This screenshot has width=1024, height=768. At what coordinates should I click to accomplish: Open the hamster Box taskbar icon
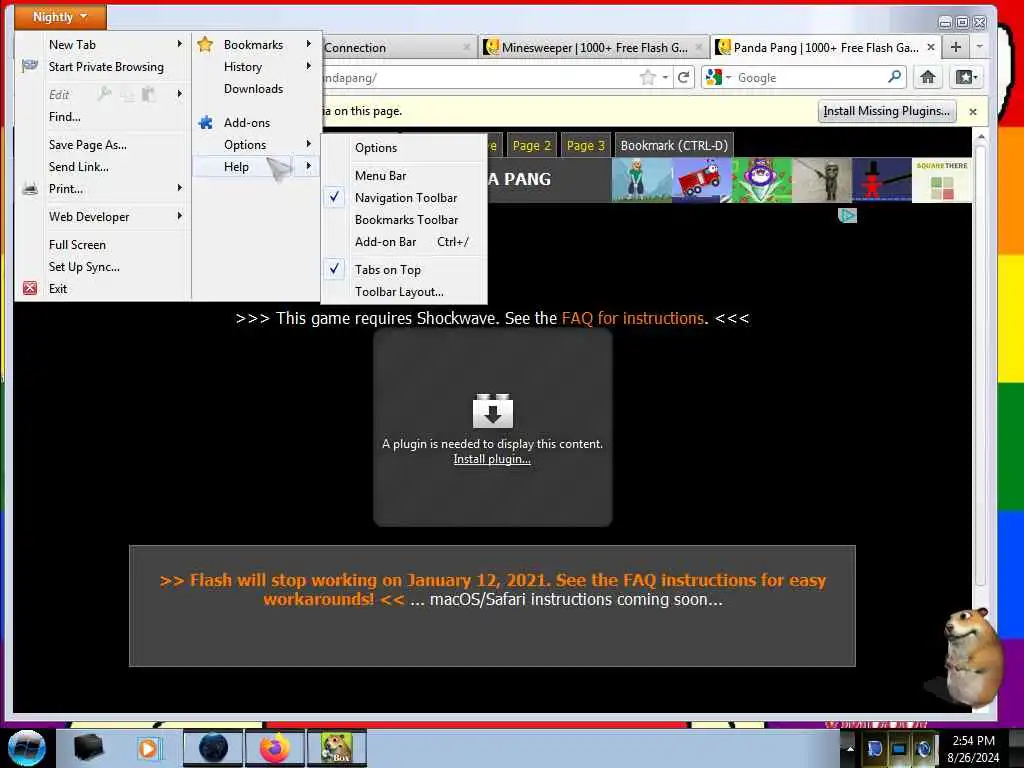click(x=337, y=748)
